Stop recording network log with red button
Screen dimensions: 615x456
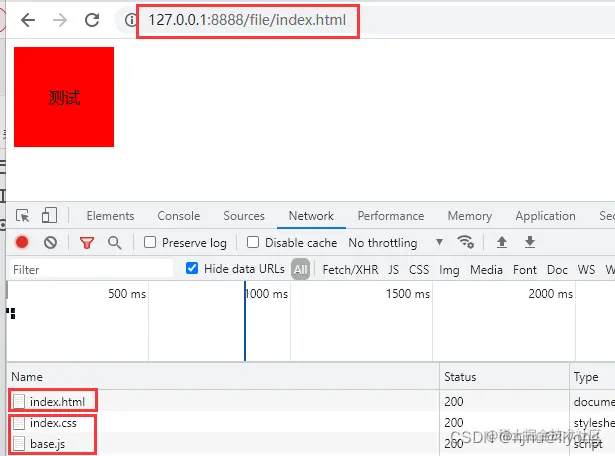click(x=22, y=242)
